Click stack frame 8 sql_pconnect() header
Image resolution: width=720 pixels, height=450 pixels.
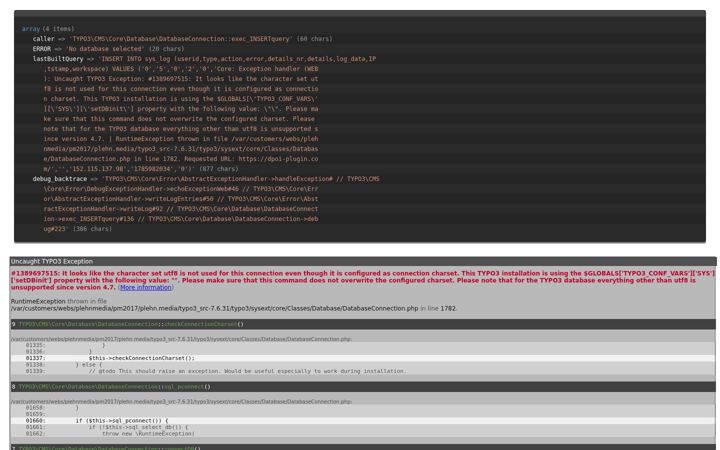tap(363, 387)
